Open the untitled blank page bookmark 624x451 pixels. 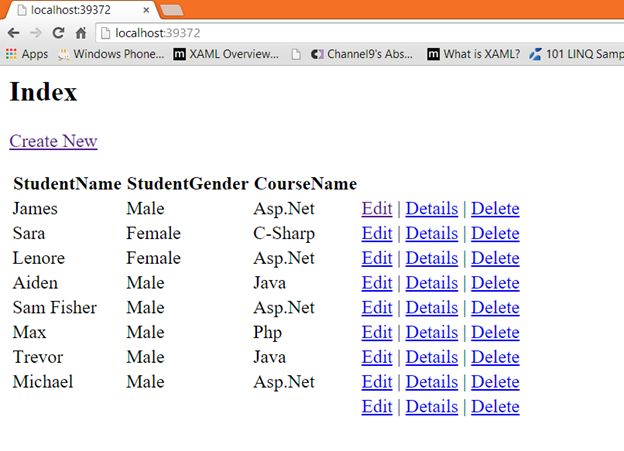(296, 54)
